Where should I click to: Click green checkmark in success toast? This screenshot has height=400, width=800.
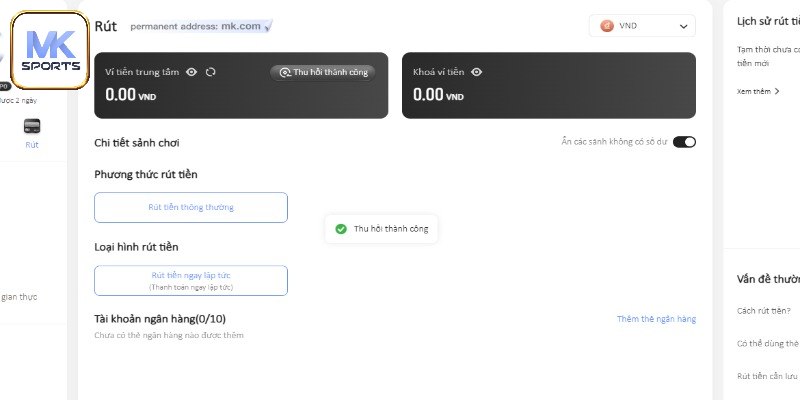341,229
